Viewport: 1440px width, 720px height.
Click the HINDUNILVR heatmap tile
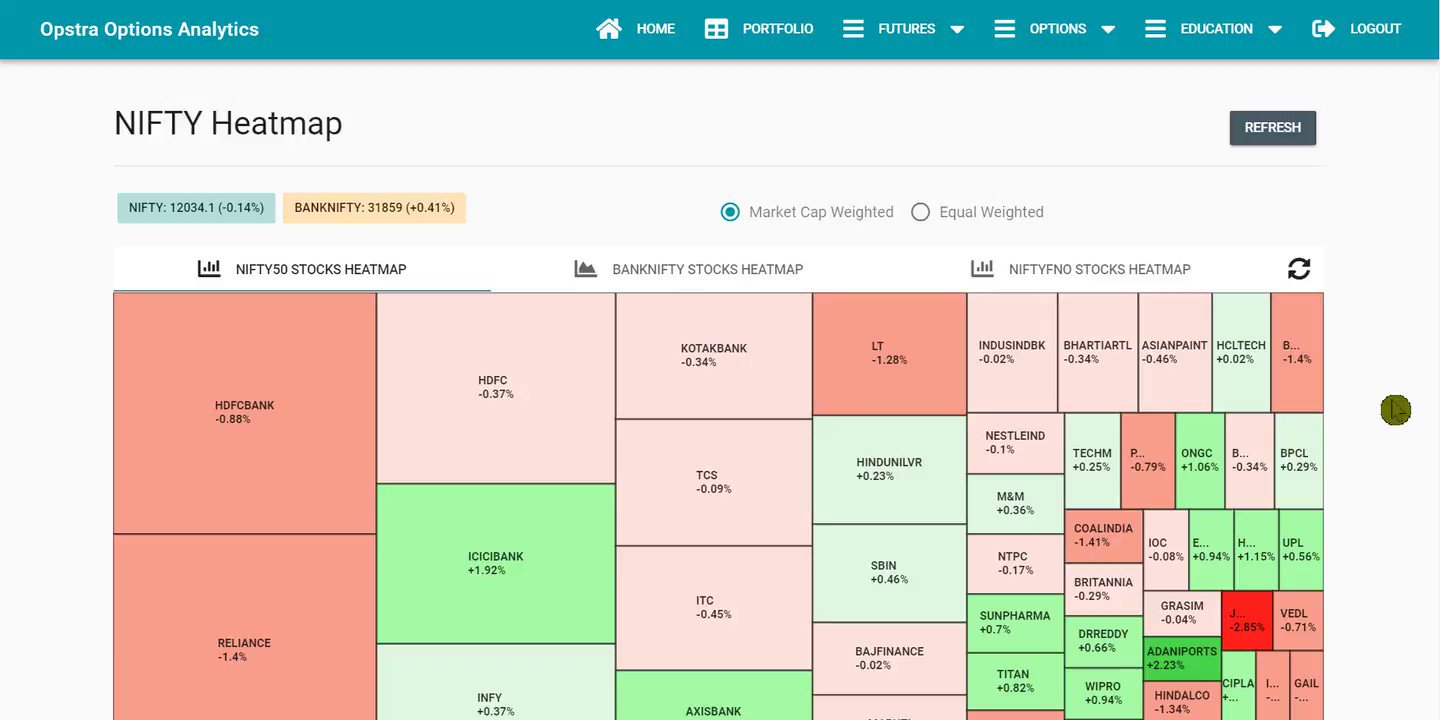click(890, 470)
